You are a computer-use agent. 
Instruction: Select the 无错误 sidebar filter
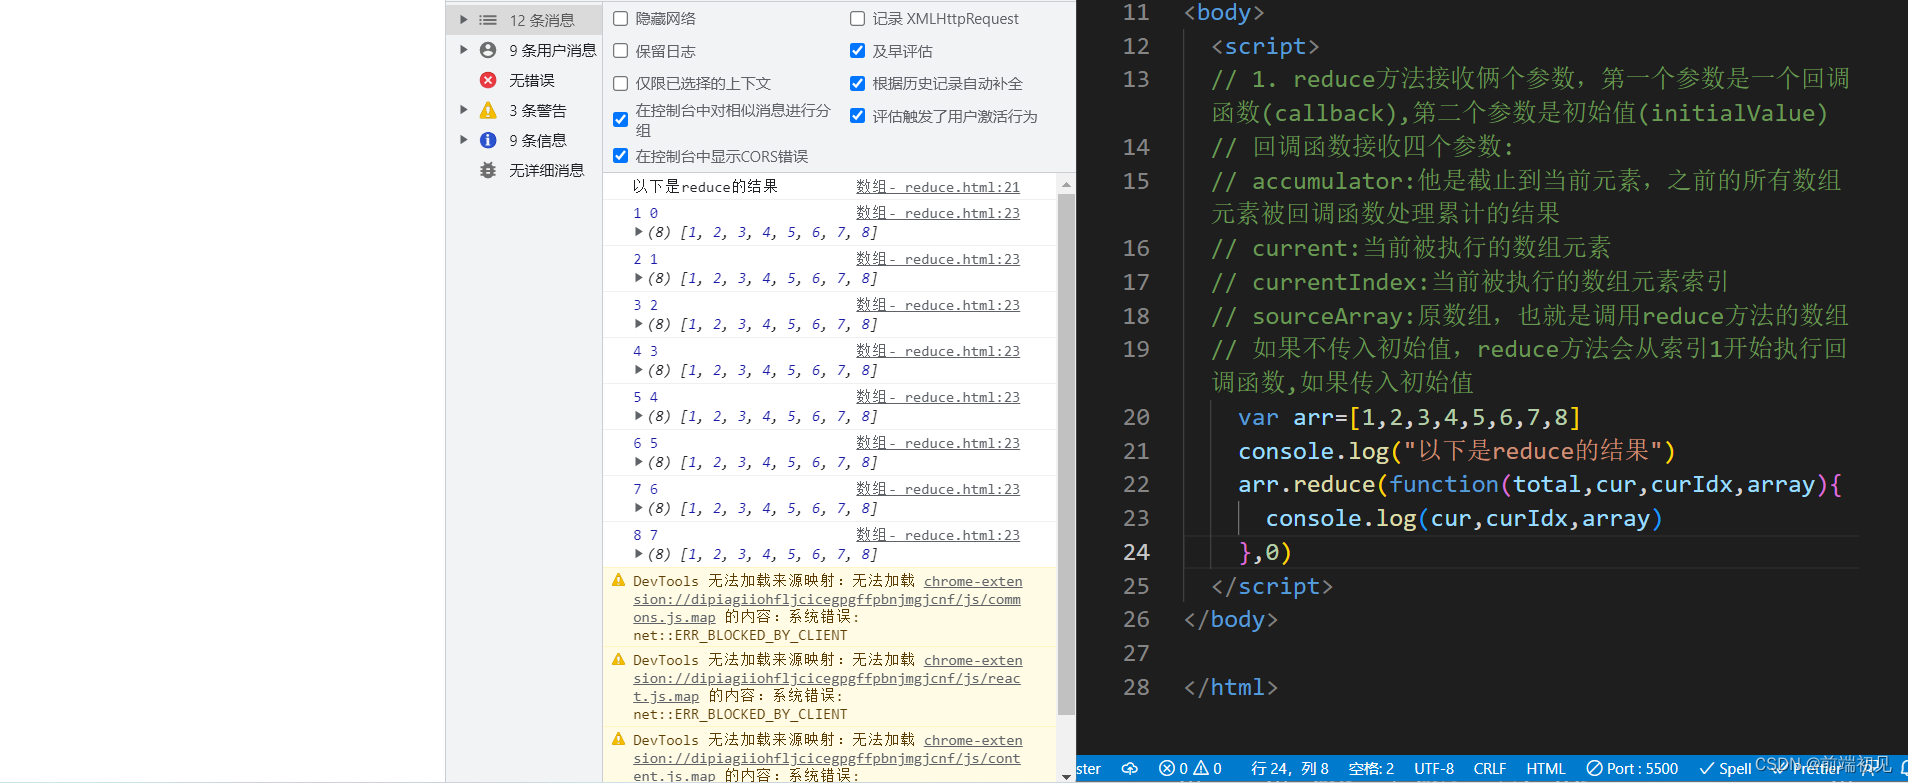[x=524, y=80]
